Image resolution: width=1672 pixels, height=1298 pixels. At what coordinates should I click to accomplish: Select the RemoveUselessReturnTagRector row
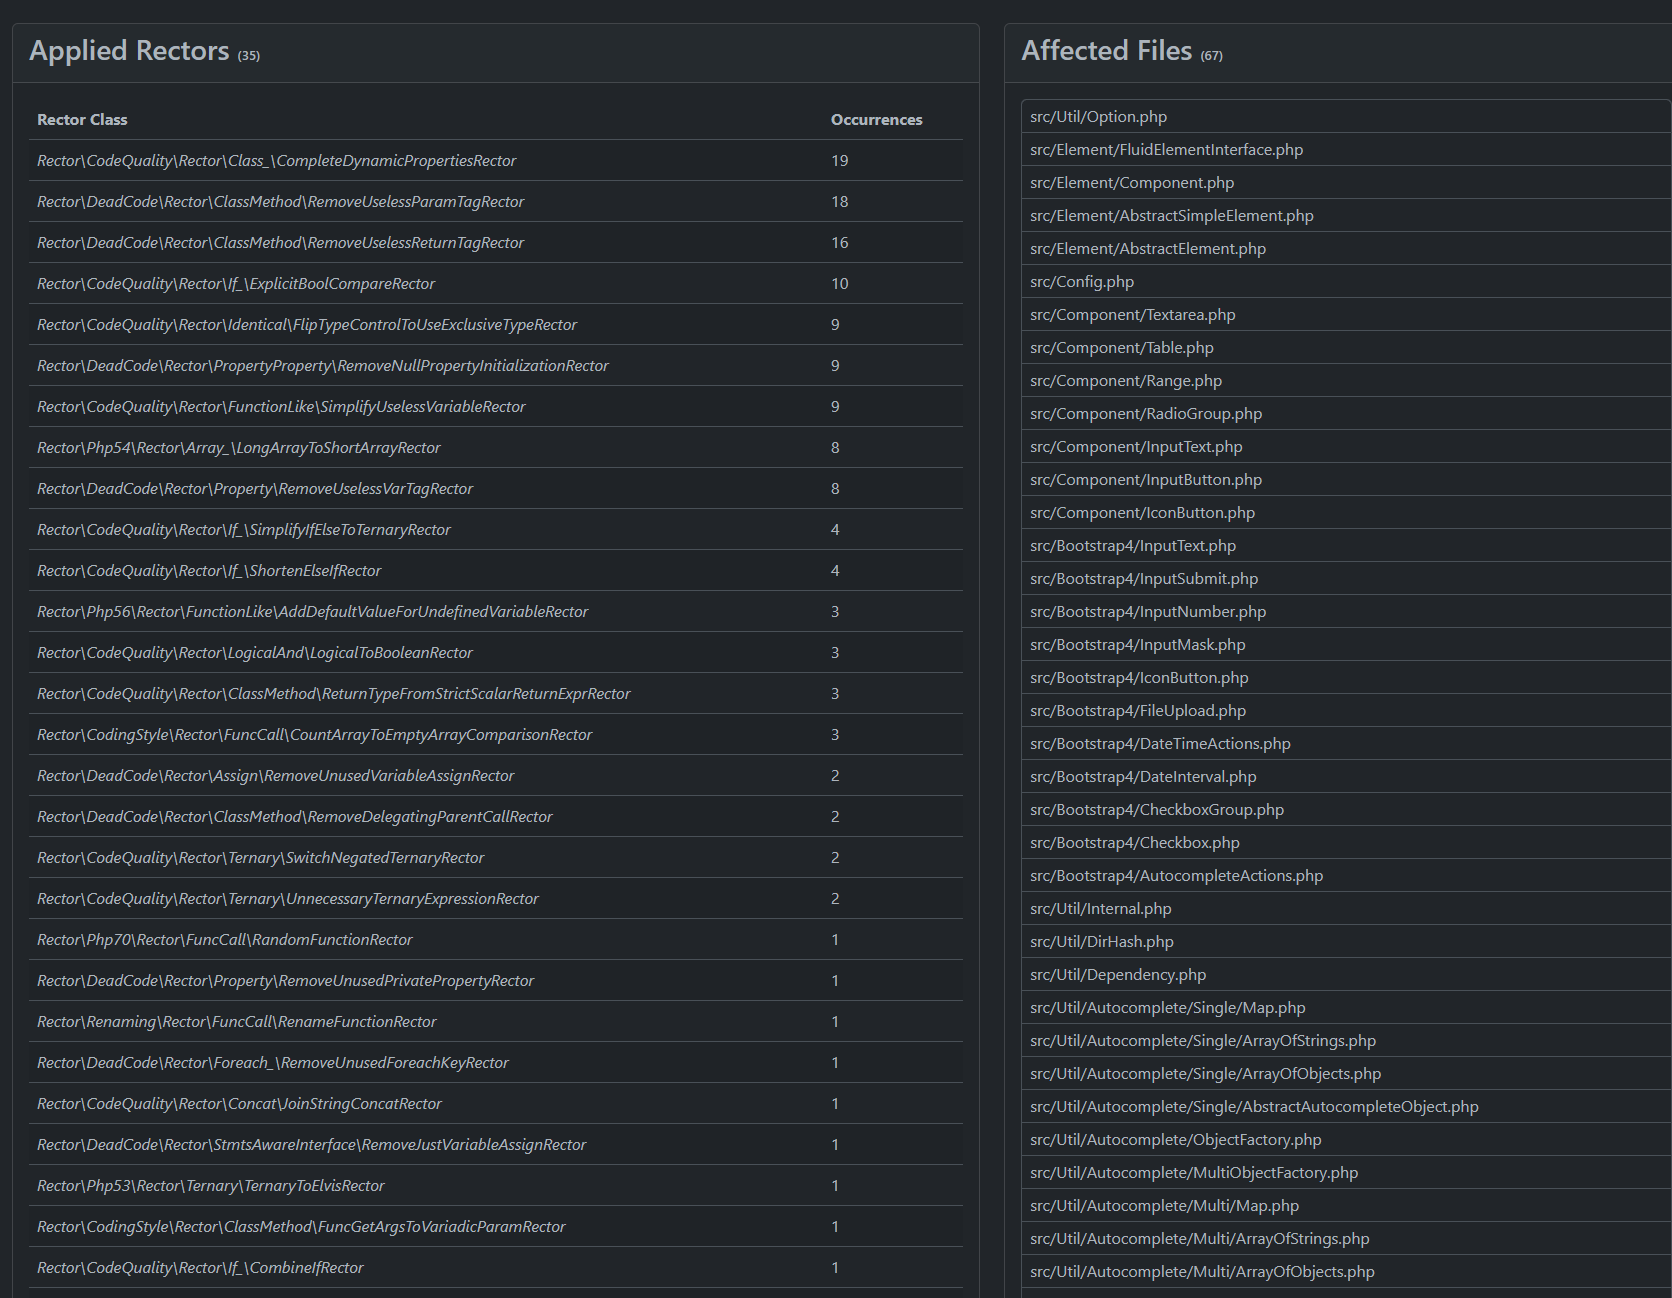click(x=496, y=242)
